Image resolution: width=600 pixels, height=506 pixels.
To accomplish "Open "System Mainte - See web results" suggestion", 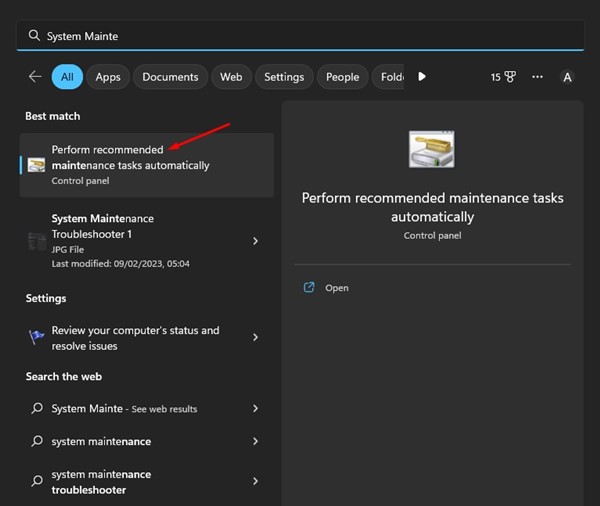I will click(147, 408).
